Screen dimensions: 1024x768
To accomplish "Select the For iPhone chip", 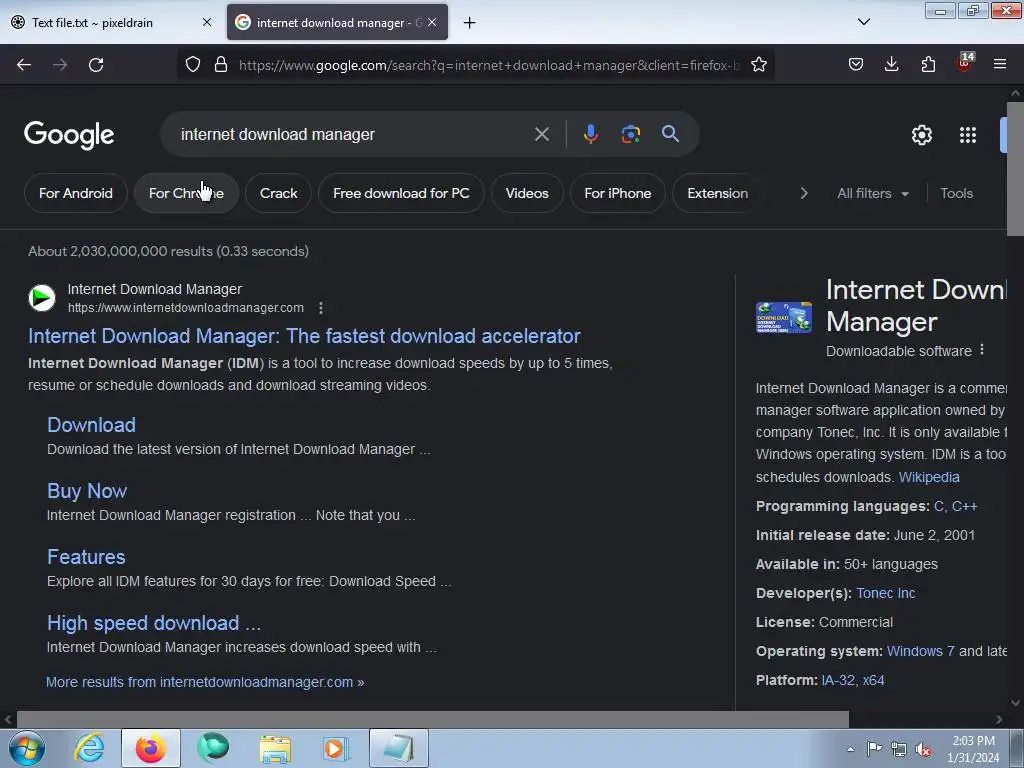I will point(618,193).
